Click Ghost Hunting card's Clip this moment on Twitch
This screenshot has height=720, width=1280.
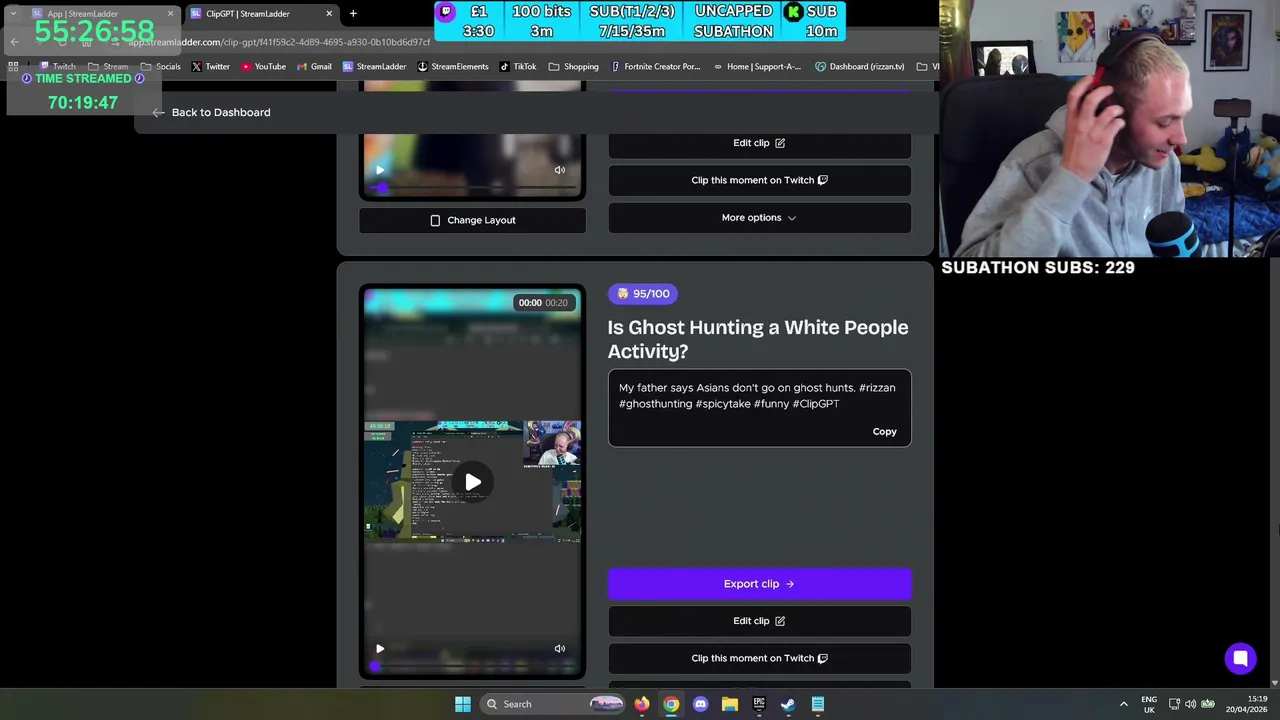(760, 658)
